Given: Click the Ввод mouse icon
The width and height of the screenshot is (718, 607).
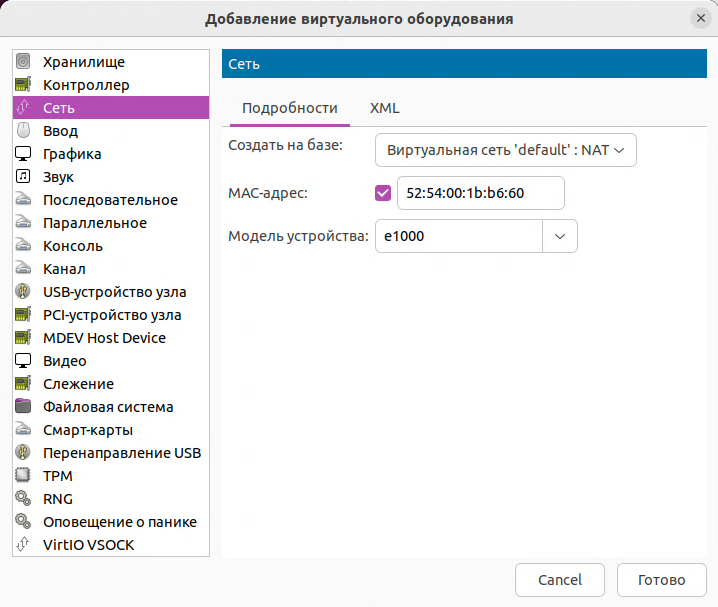Looking at the screenshot, I should [x=24, y=131].
